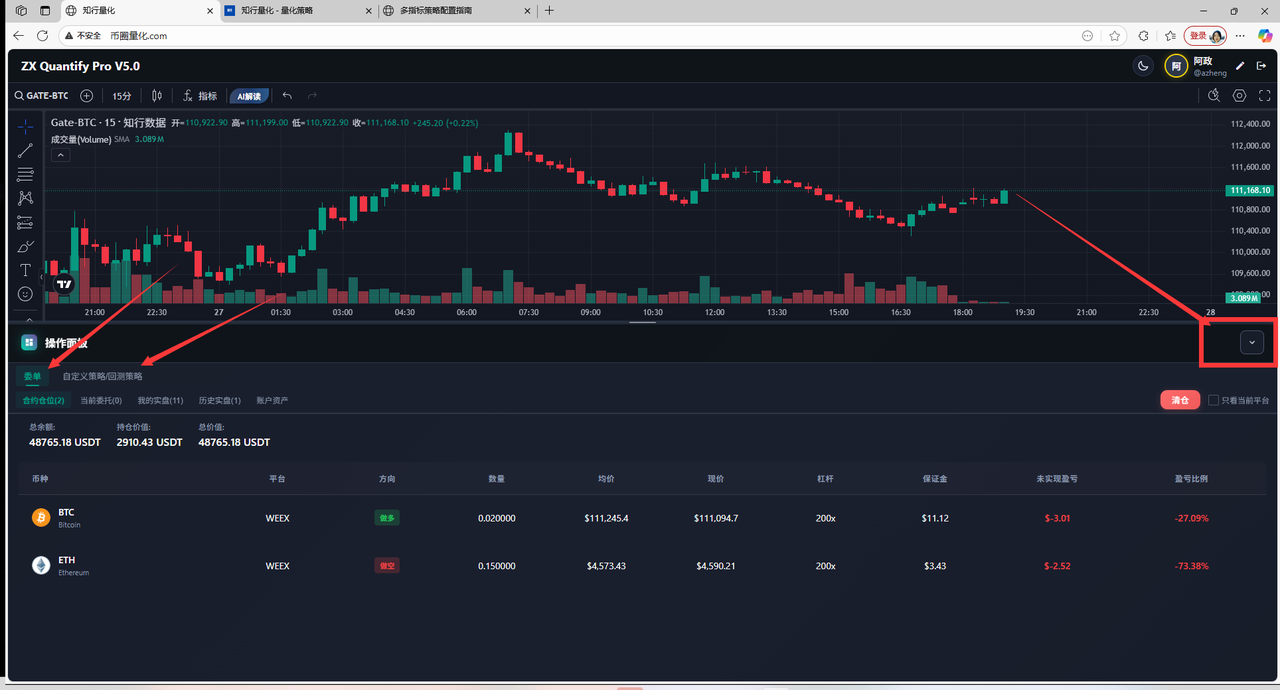Select the crosshair cursor tool
The image size is (1280, 690).
point(25,126)
